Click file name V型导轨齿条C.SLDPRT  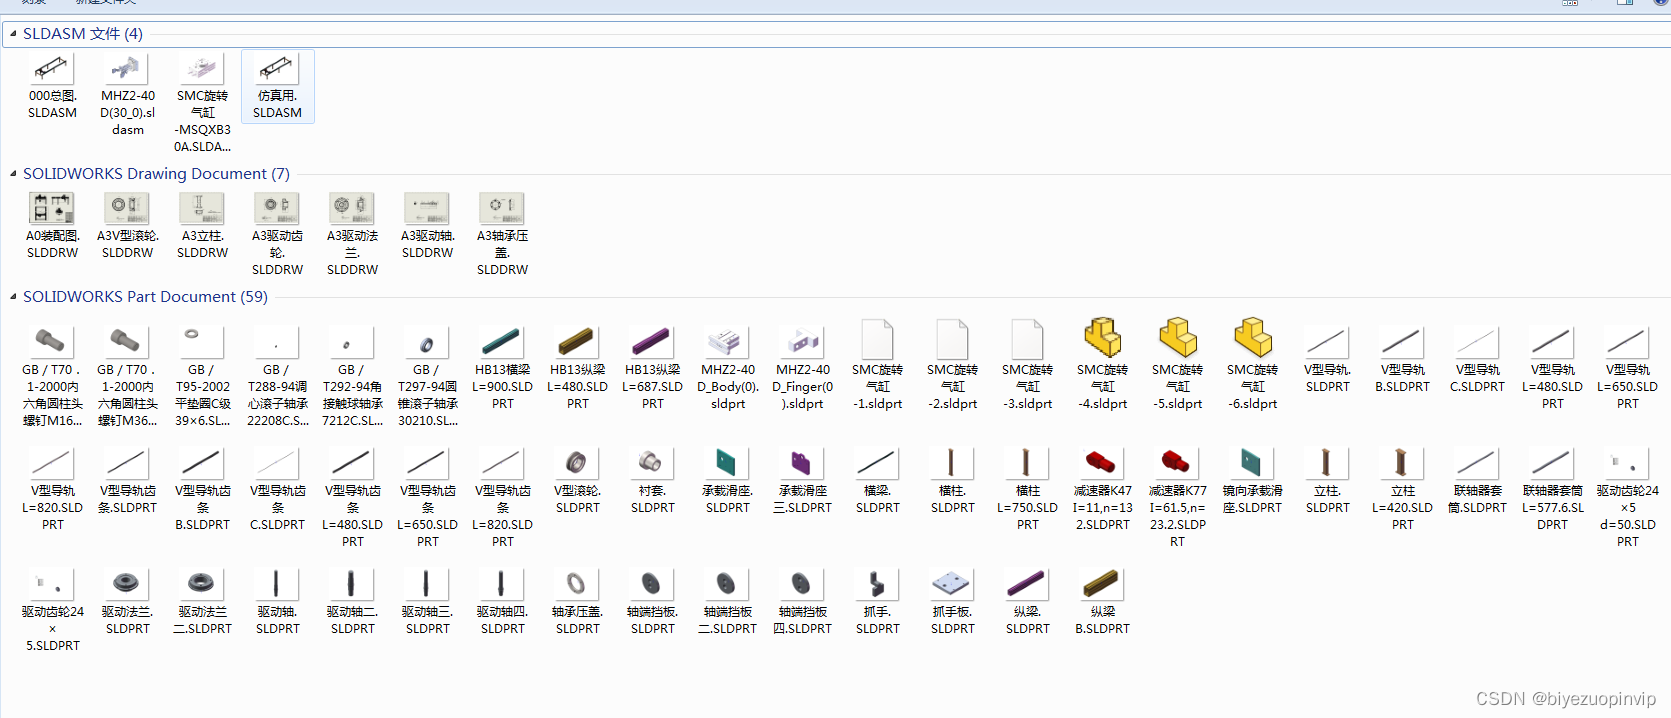tap(277, 507)
